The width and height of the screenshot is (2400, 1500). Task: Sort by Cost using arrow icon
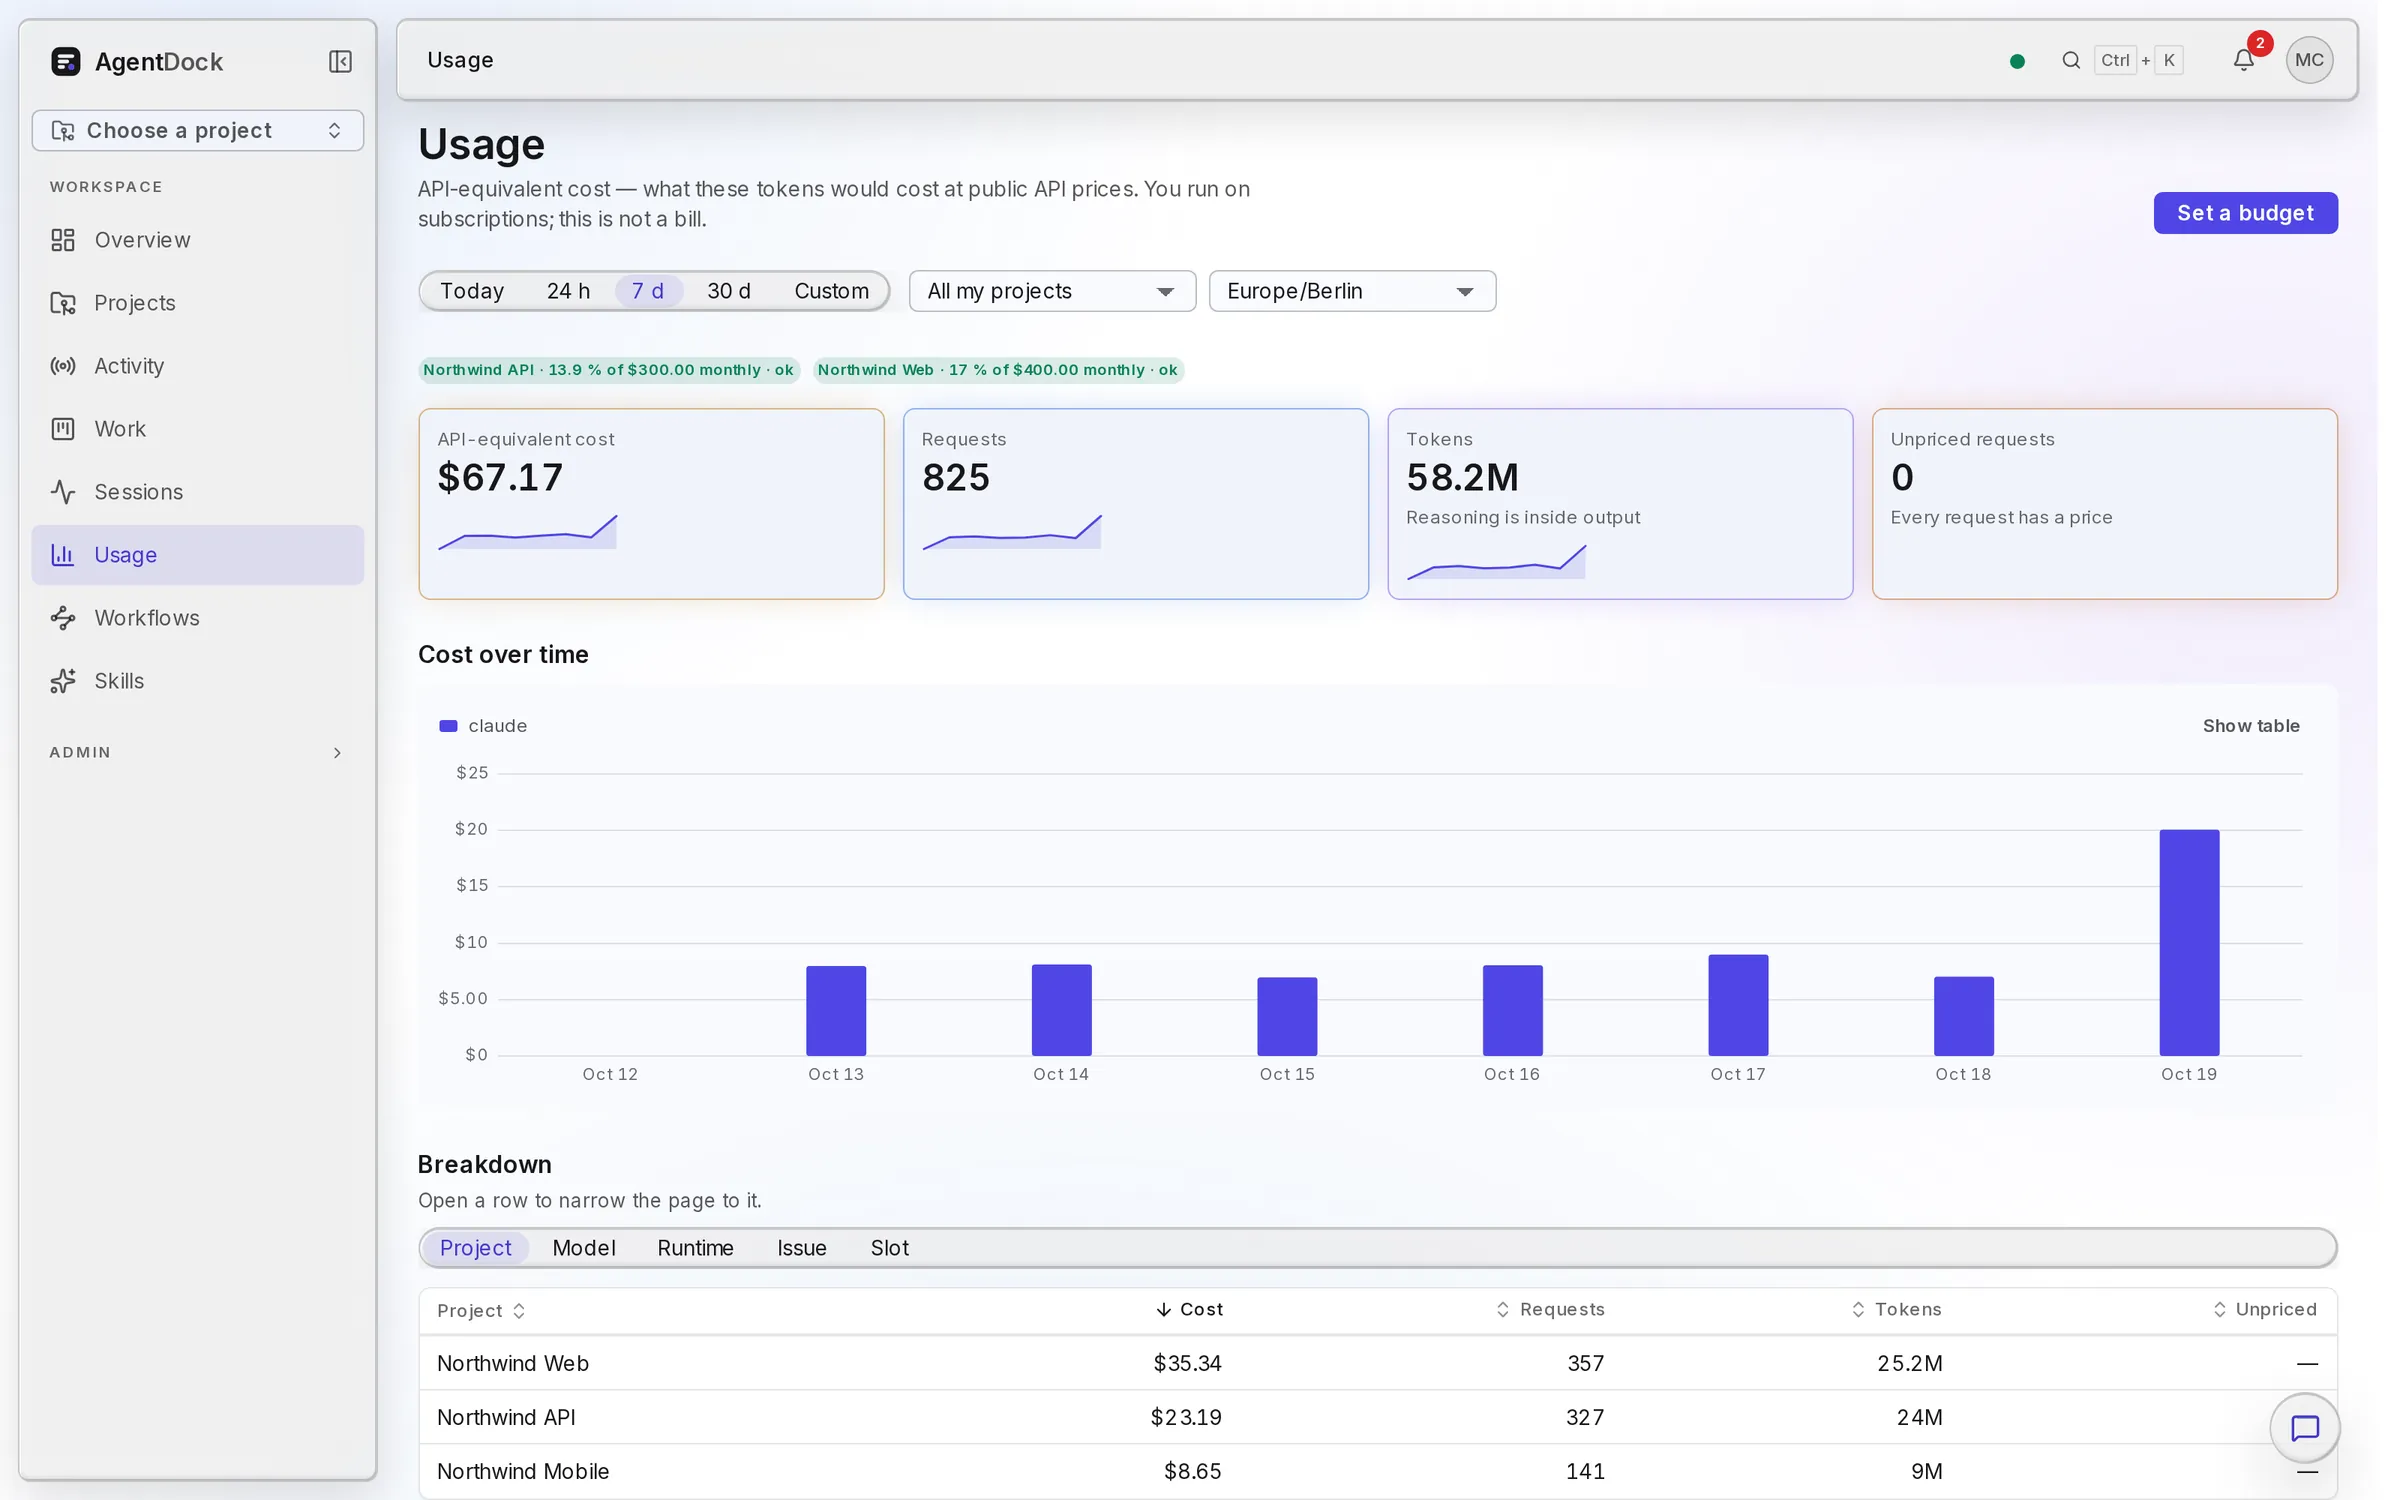1163,1310
